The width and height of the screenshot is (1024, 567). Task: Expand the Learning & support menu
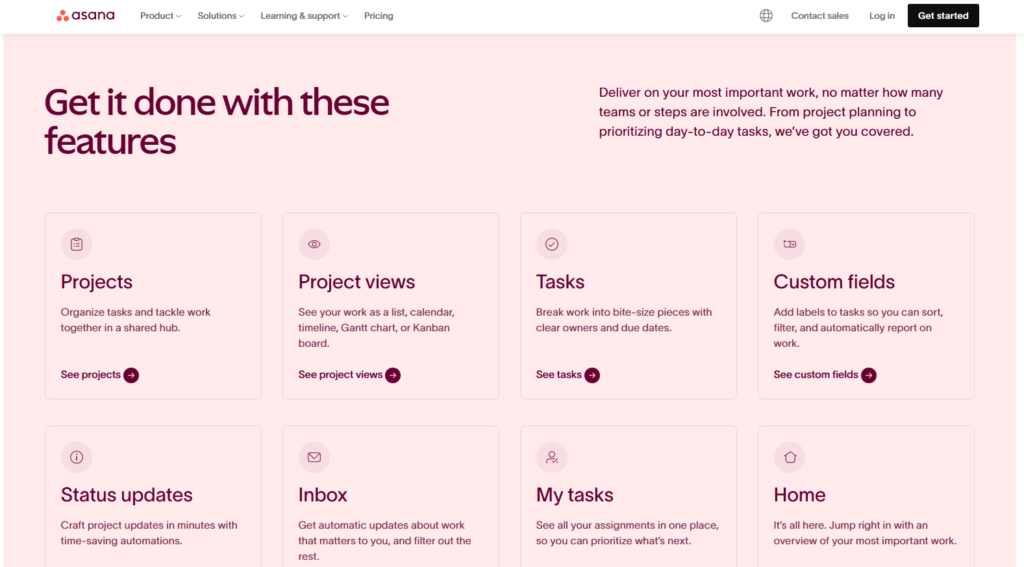tap(304, 16)
